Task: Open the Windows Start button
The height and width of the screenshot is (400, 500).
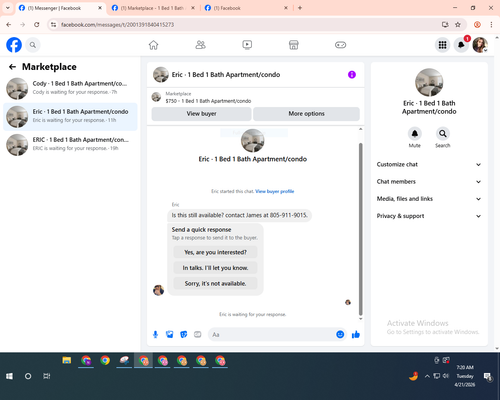Action: pos(9,376)
